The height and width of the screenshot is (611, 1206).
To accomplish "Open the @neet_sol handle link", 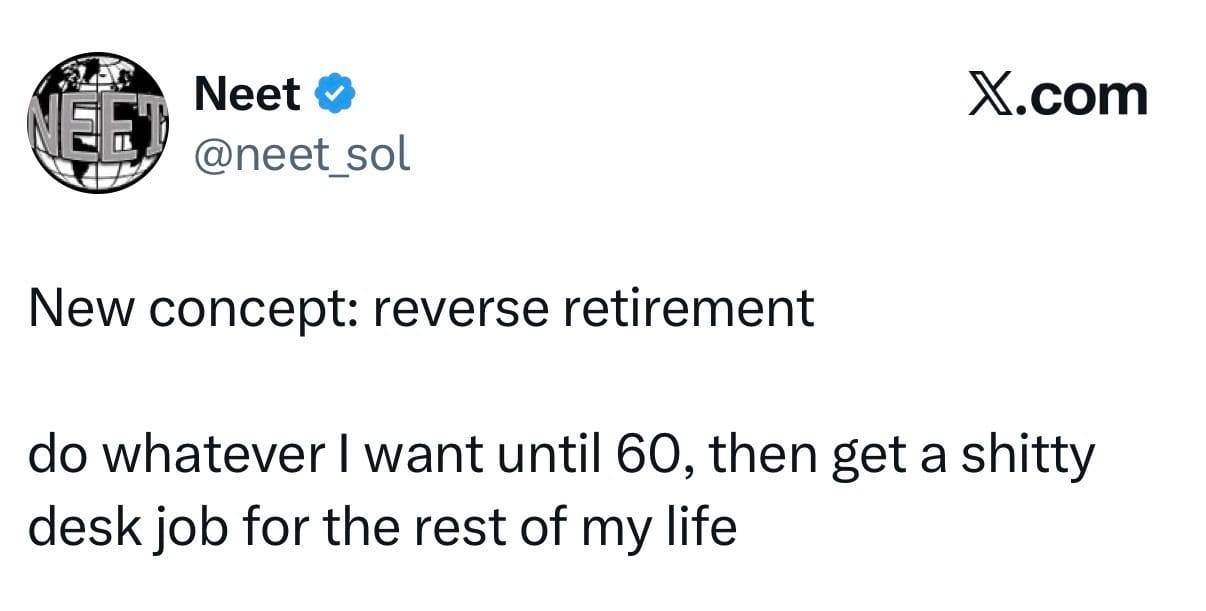I will 301,153.
